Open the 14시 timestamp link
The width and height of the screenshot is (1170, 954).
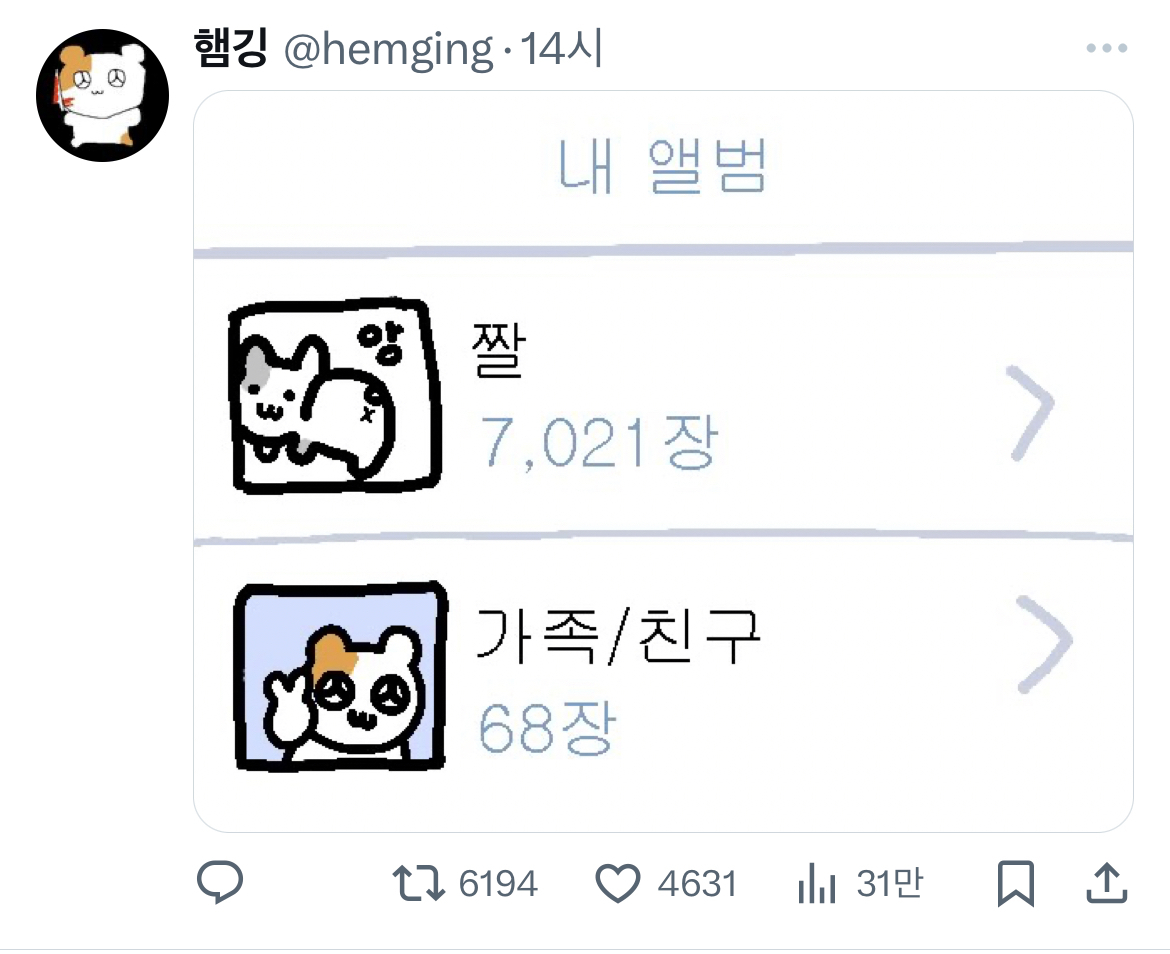[x=561, y=49]
